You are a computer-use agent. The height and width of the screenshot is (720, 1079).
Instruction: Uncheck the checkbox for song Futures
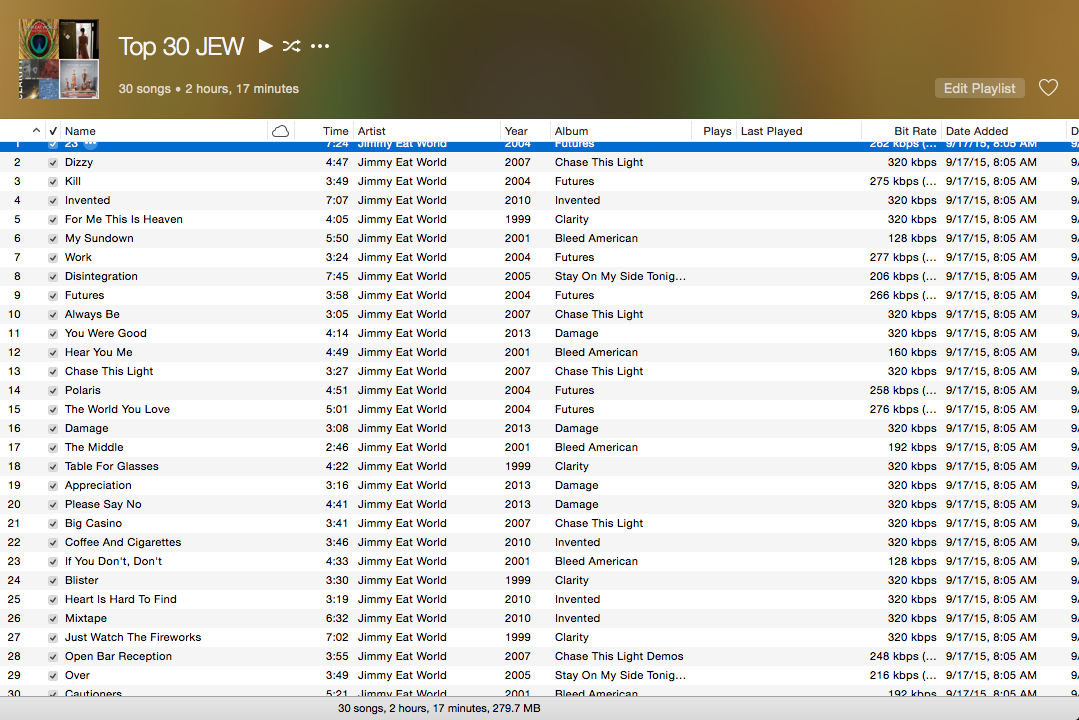(53, 295)
